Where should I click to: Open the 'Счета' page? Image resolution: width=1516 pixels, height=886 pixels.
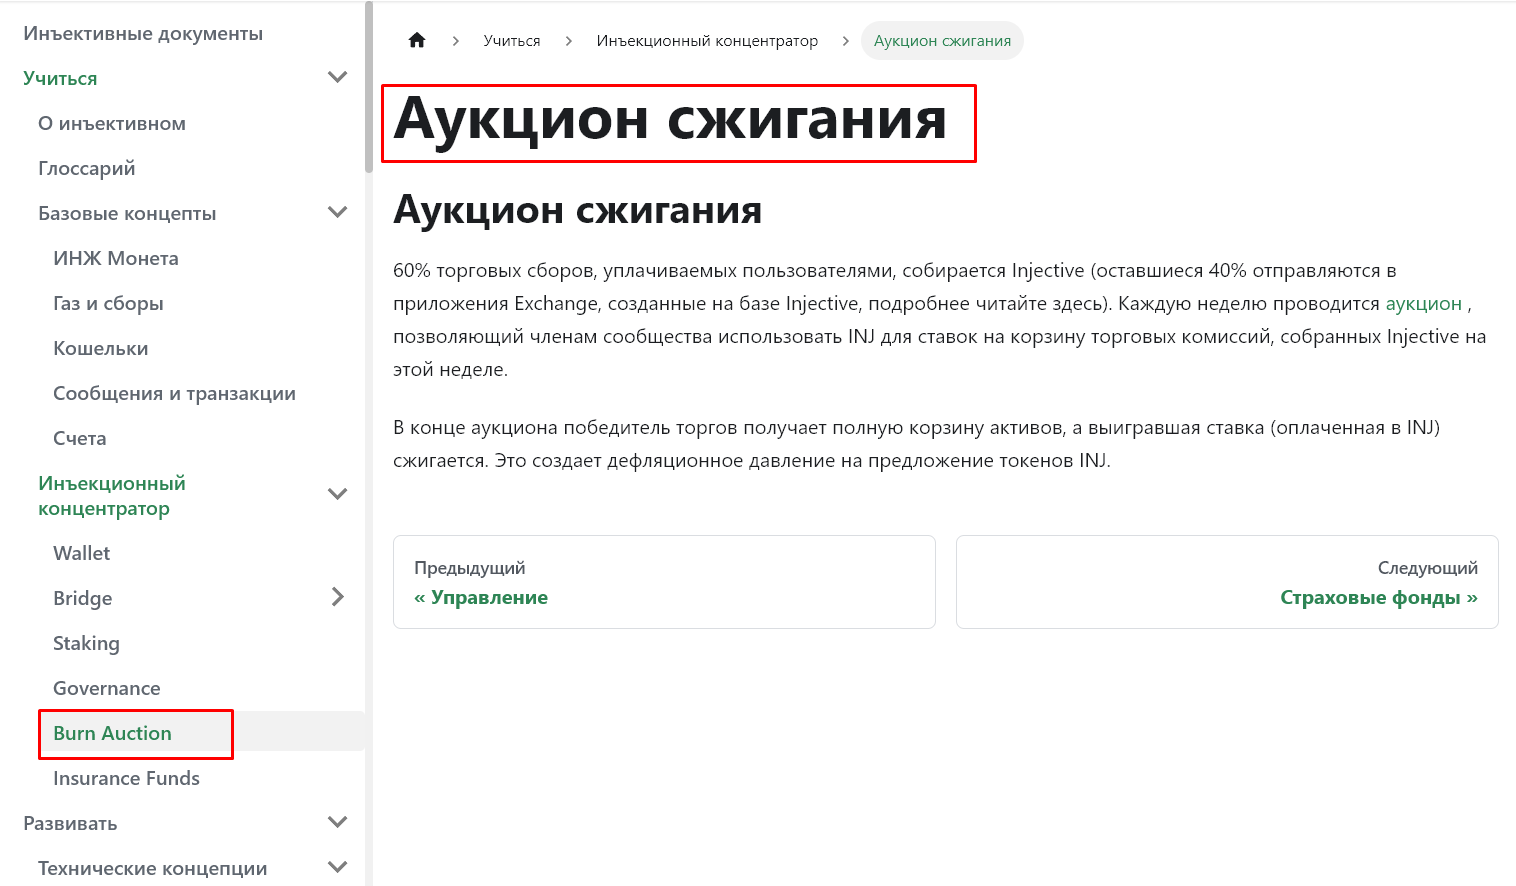[80, 438]
